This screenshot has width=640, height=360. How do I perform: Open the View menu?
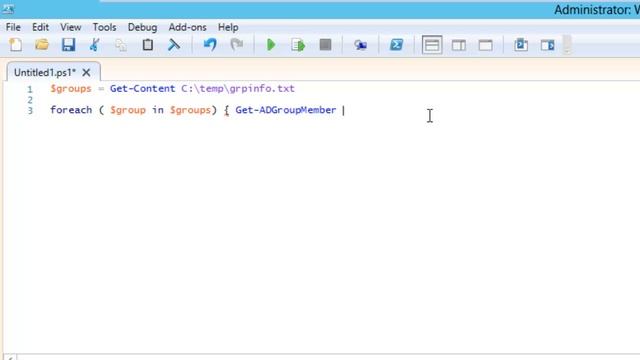point(71,27)
